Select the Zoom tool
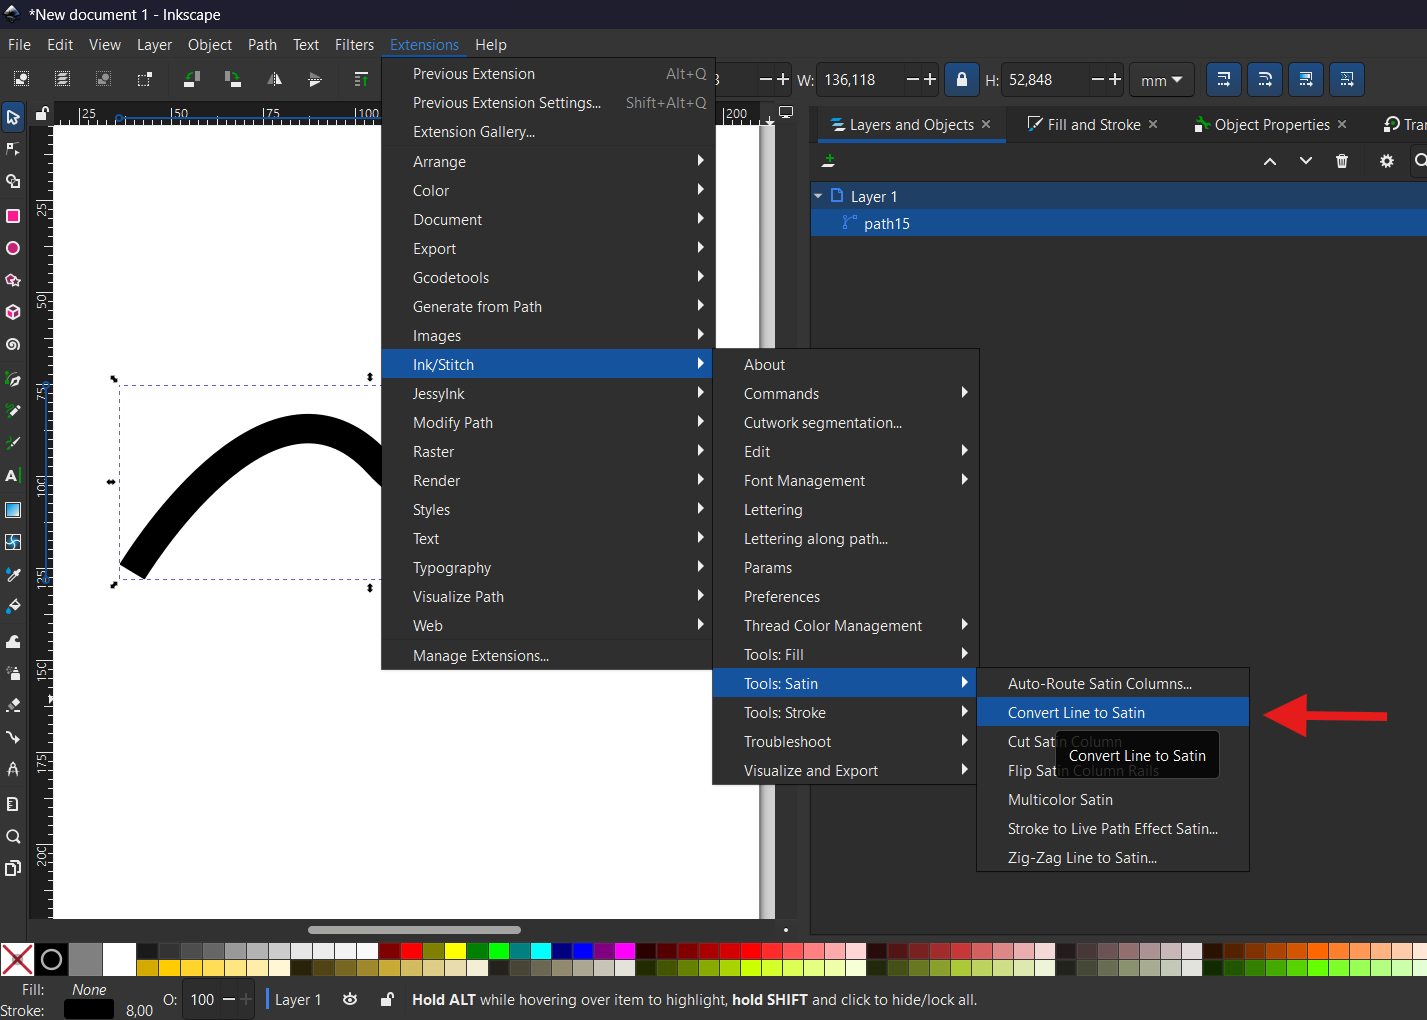This screenshot has height=1020, width=1427. click(x=13, y=836)
